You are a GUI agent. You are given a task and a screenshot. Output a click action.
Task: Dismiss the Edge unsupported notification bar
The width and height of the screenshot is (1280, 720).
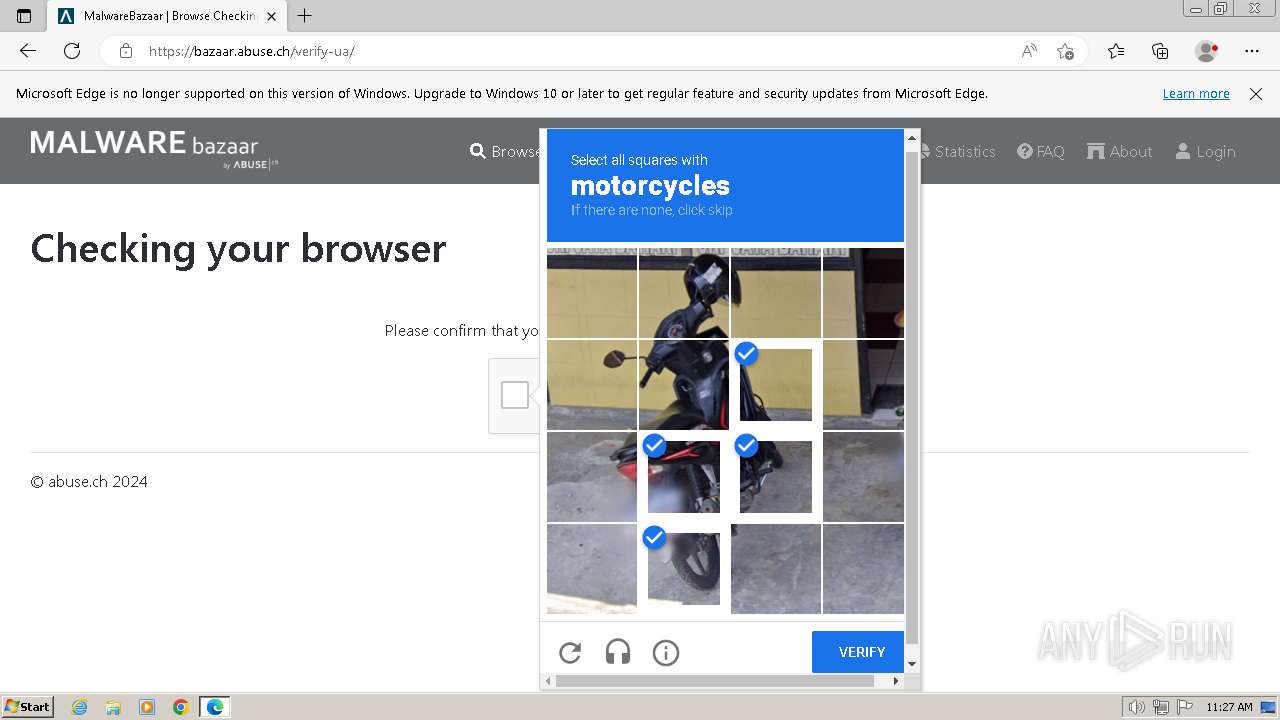point(1256,94)
